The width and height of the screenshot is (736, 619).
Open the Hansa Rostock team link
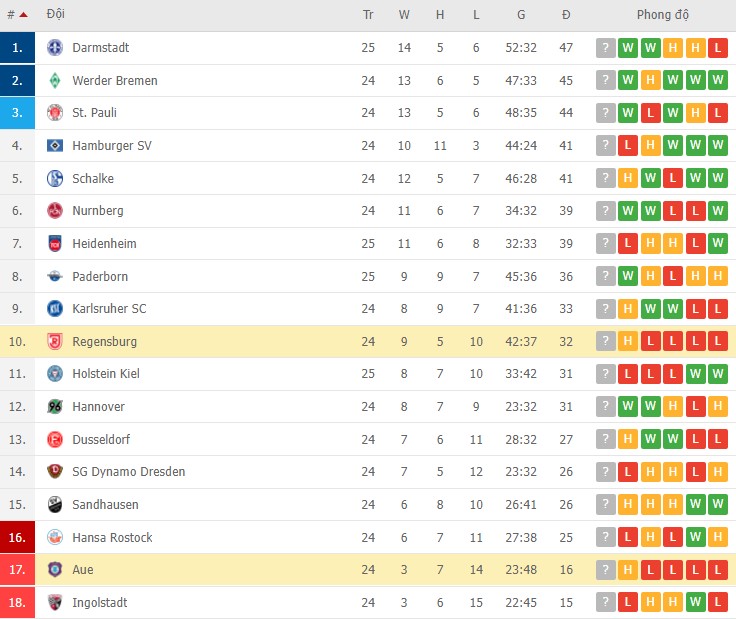tap(112, 538)
